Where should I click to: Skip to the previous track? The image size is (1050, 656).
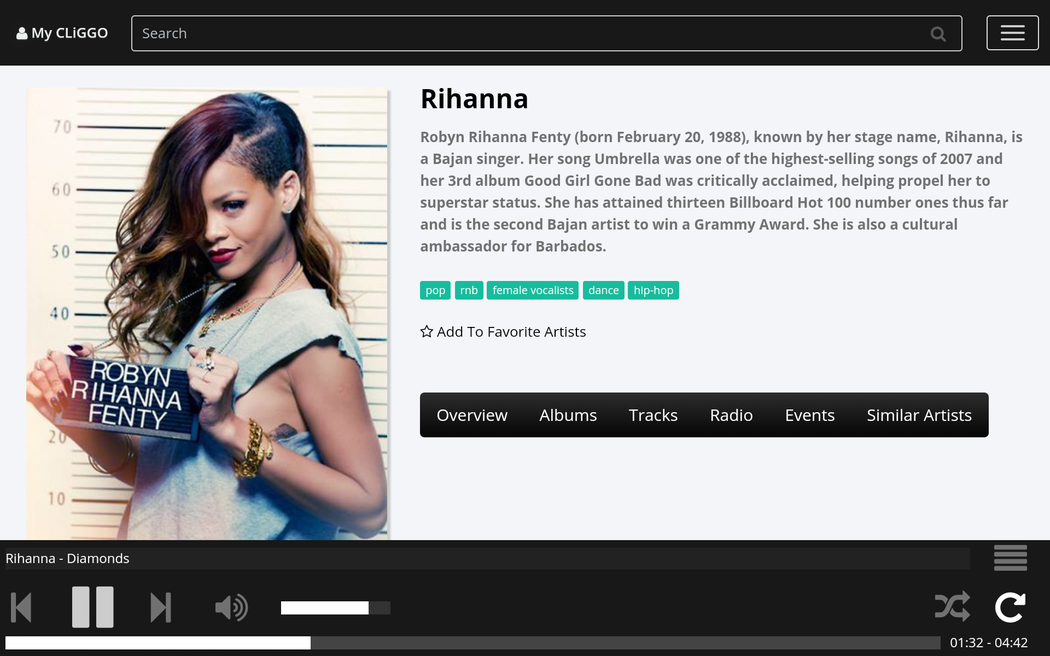pyautogui.click(x=21, y=607)
